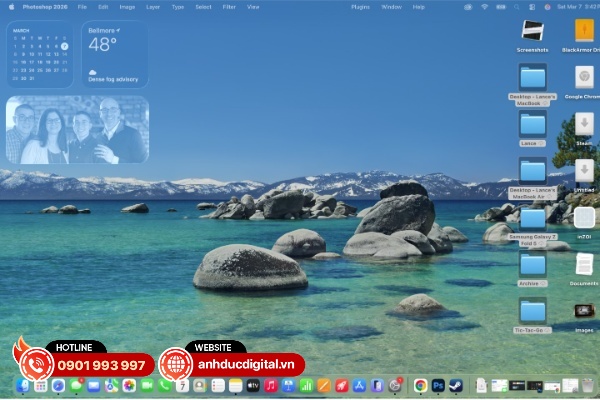The width and height of the screenshot is (600, 400).
Task: Open the App Store from the Dock
Action: pos(359,386)
